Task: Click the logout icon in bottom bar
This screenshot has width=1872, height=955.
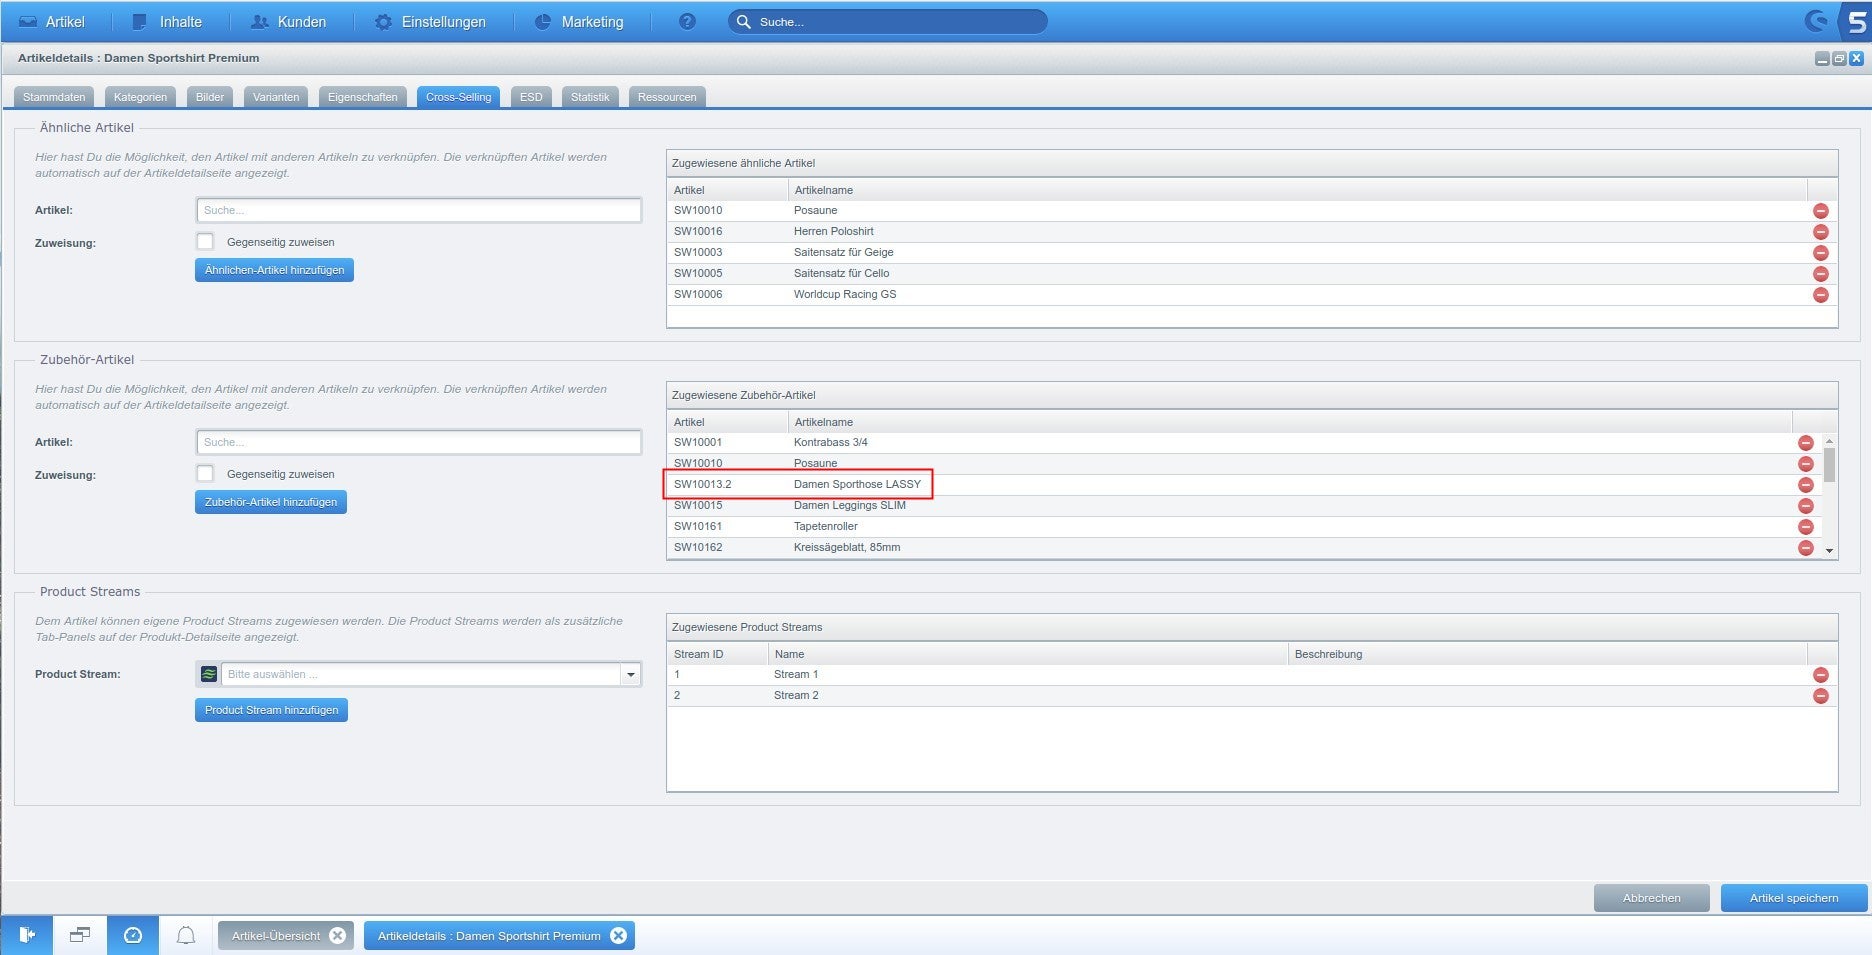Action: point(27,935)
